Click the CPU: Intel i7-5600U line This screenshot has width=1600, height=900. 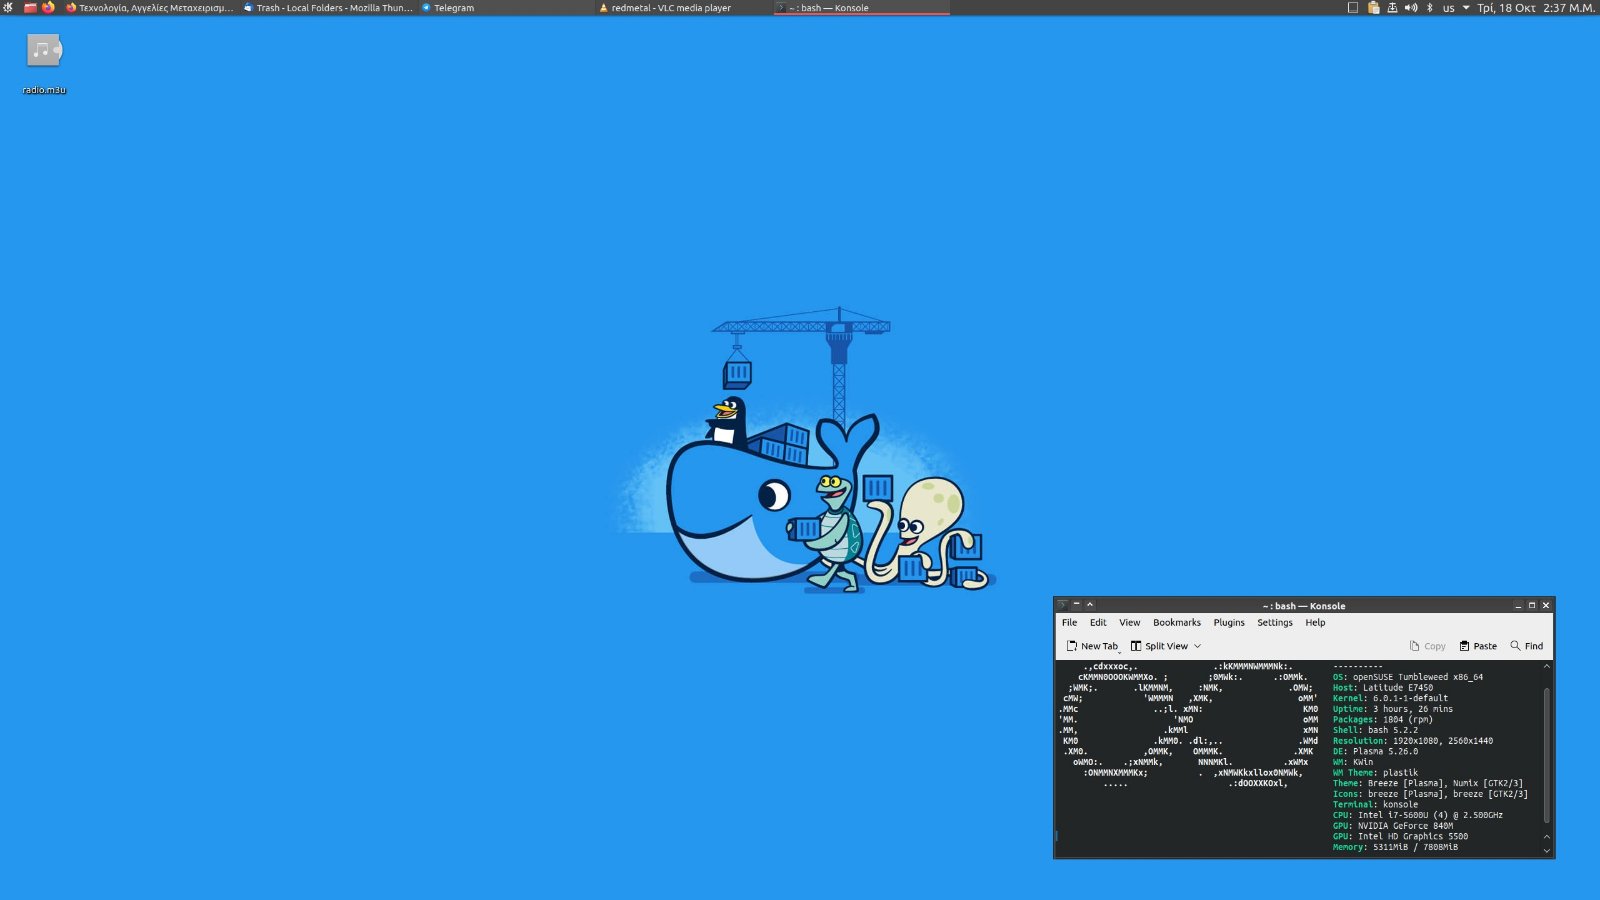1418,815
